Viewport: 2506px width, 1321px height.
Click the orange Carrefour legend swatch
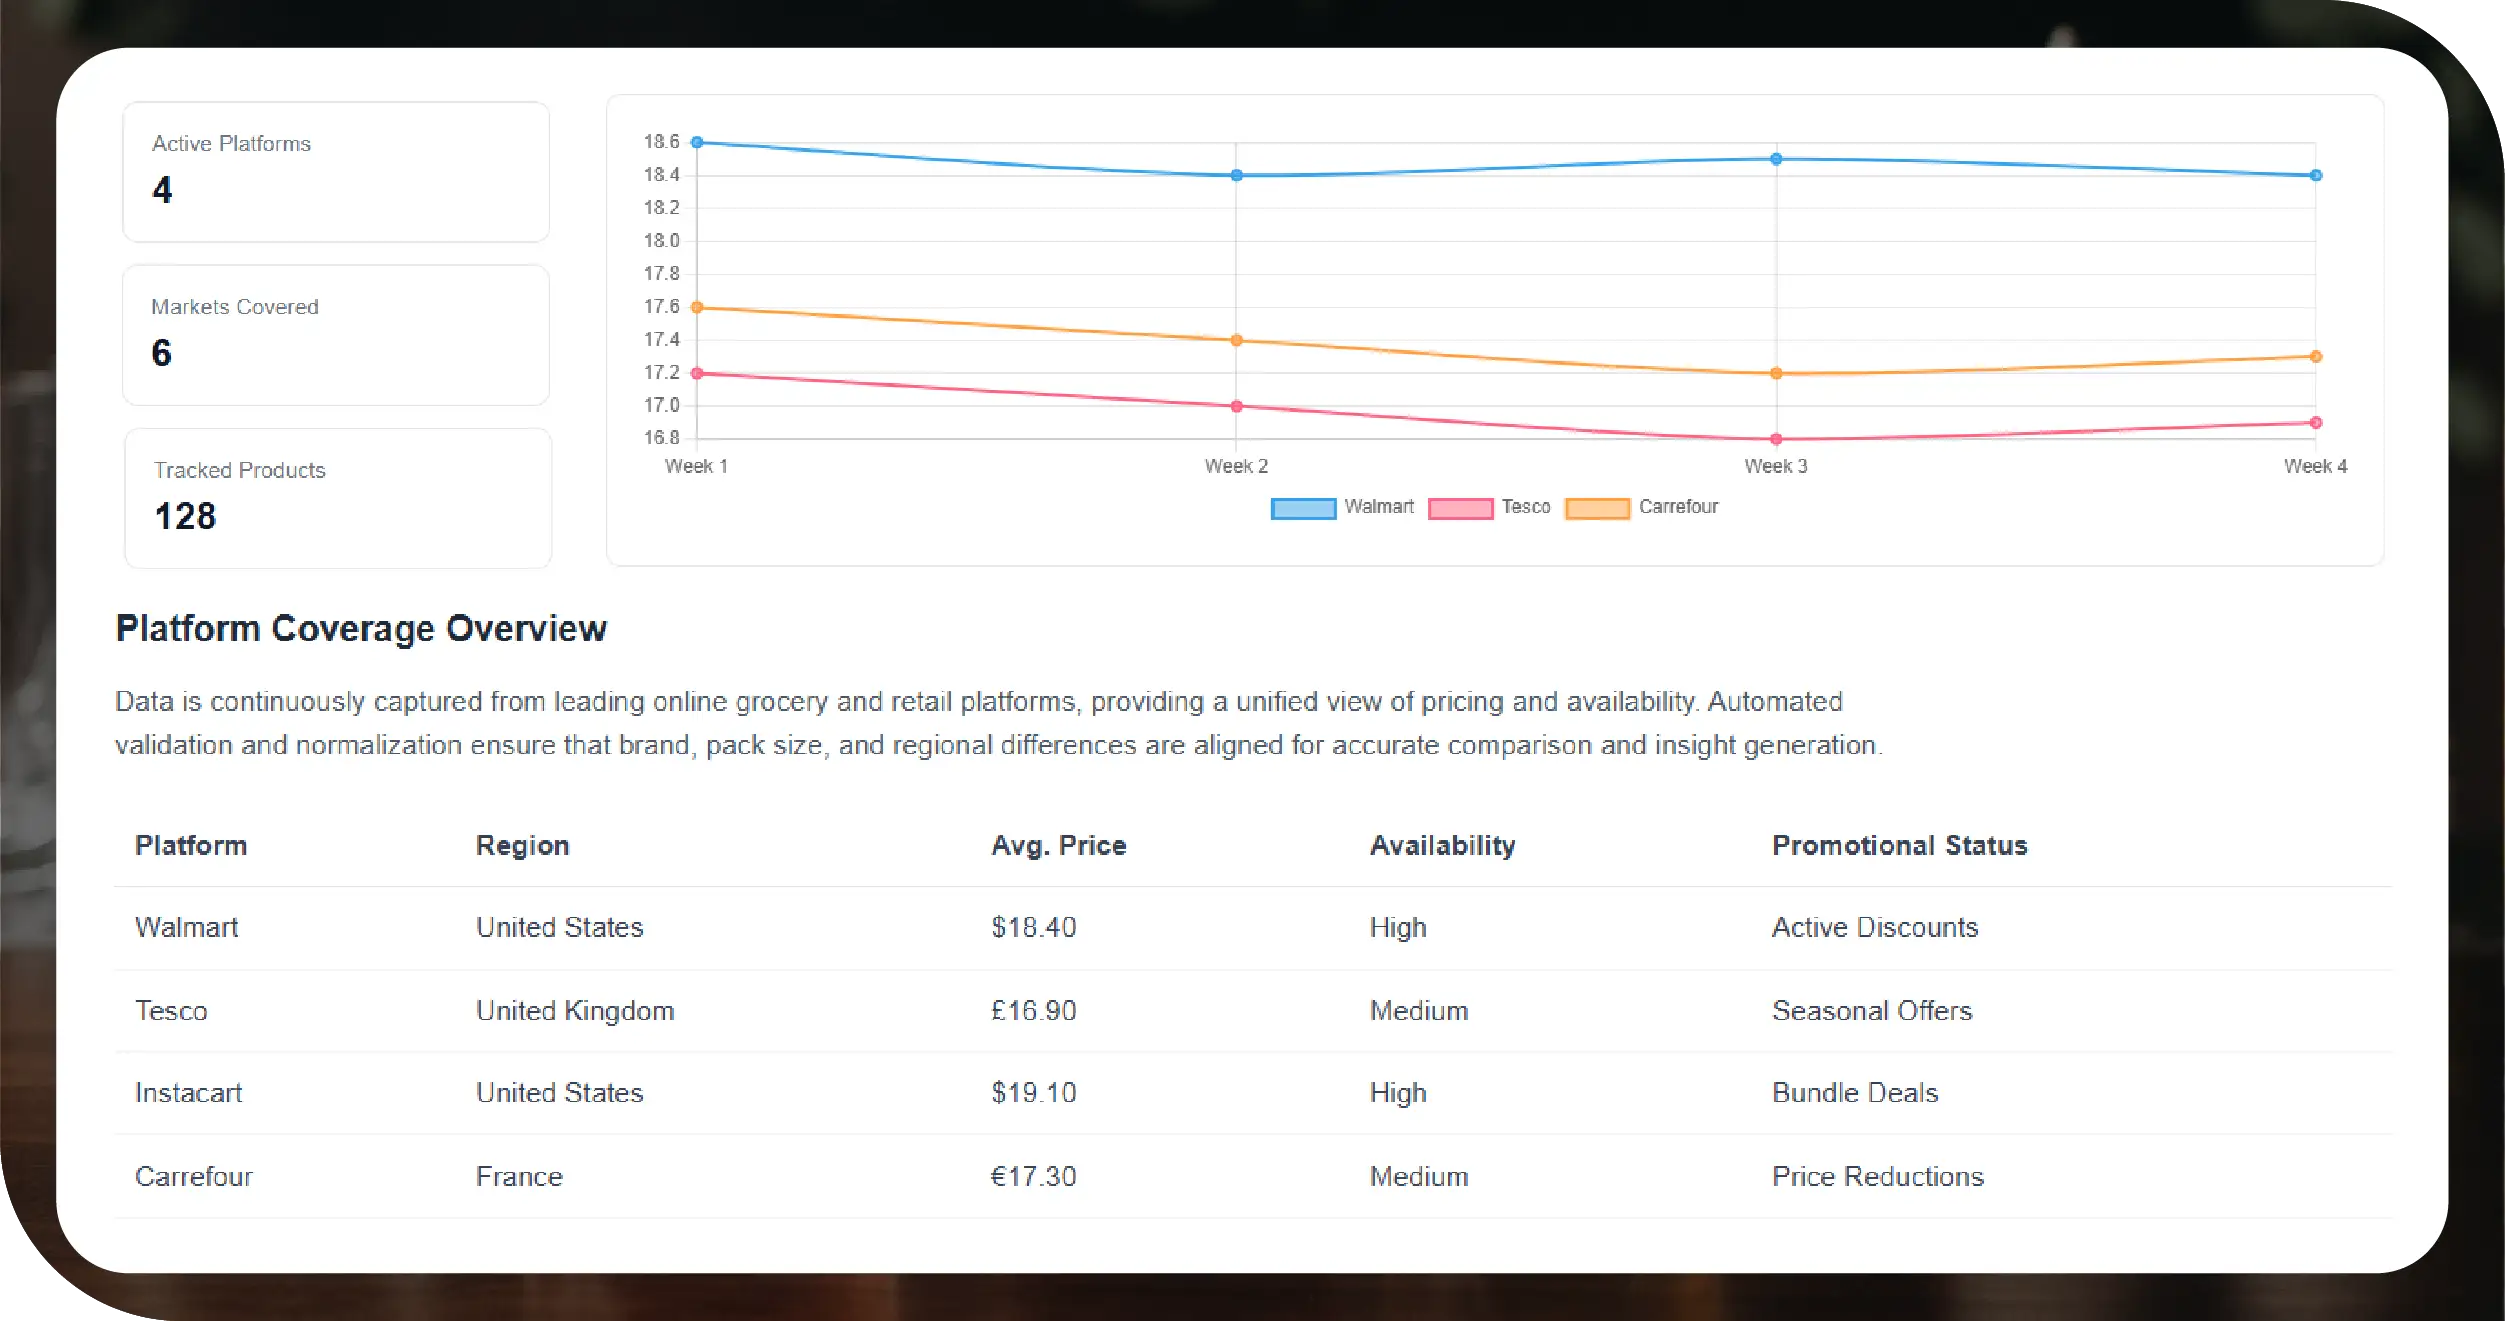pyautogui.click(x=1597, y=509)
